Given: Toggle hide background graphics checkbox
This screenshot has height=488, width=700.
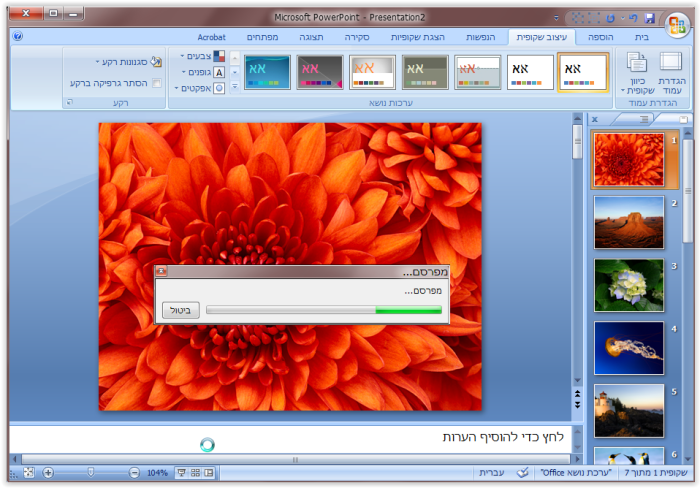Looking at the screenshot, I should point(156,84).
